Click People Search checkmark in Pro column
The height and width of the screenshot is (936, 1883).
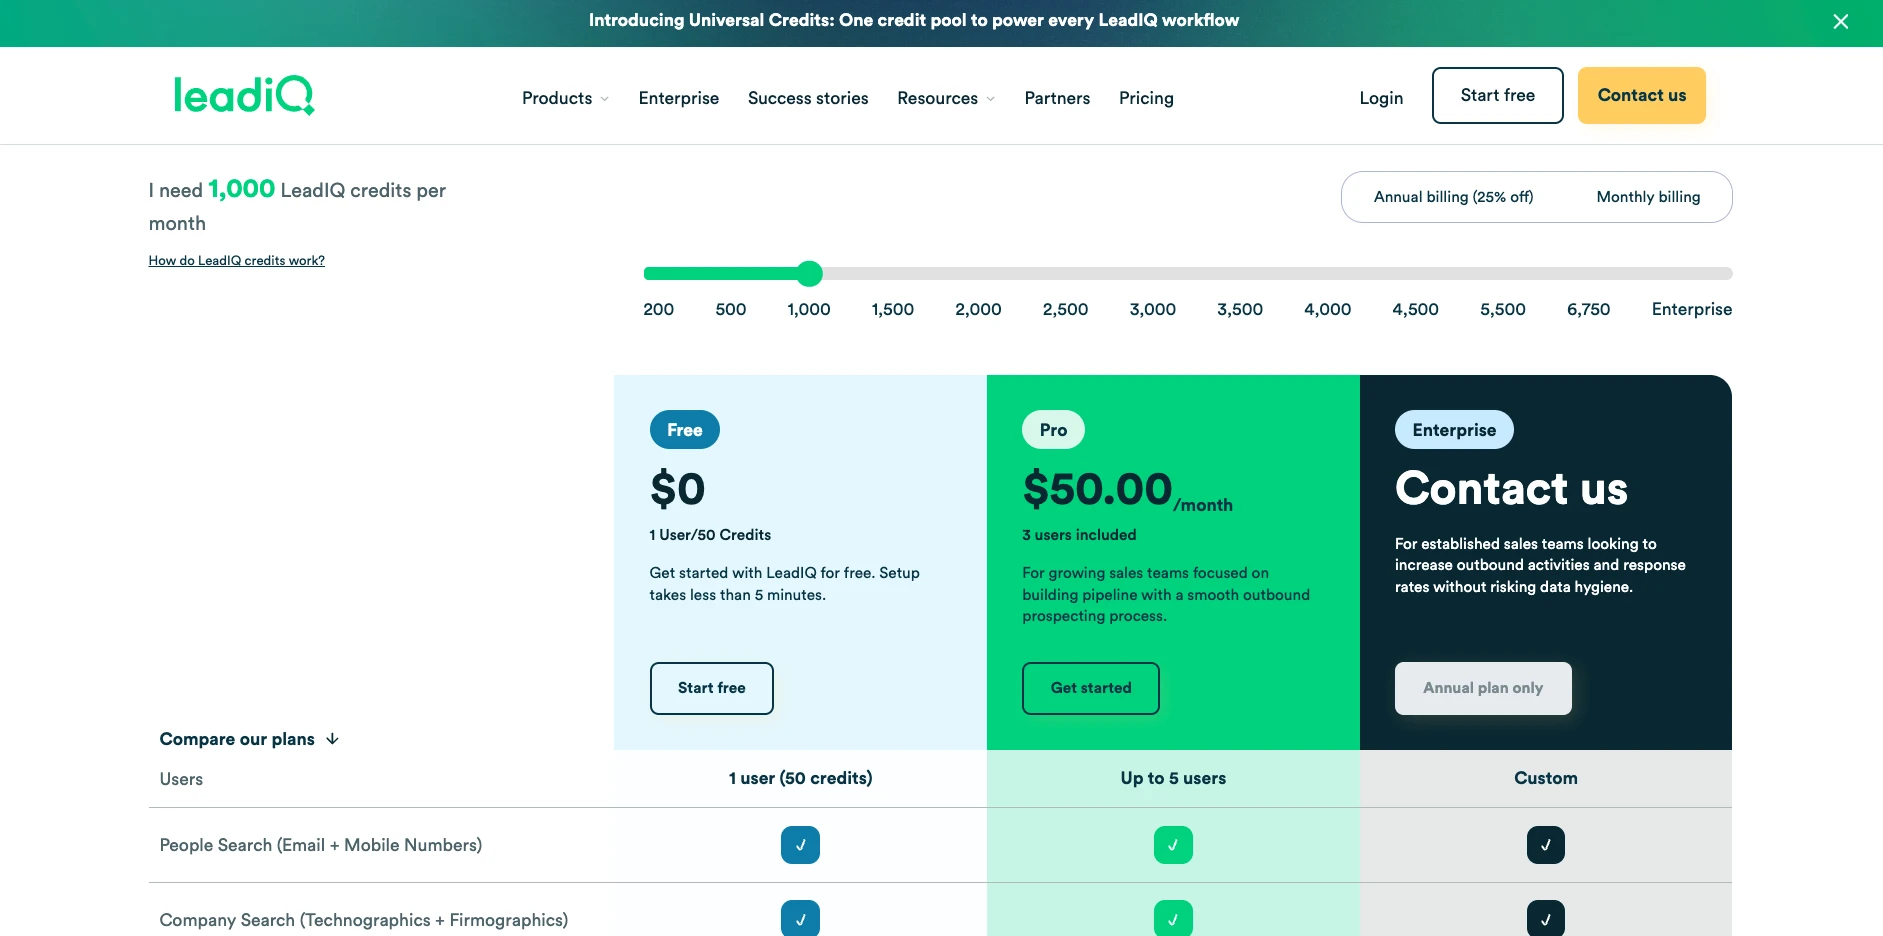[x=1173, y=845]
